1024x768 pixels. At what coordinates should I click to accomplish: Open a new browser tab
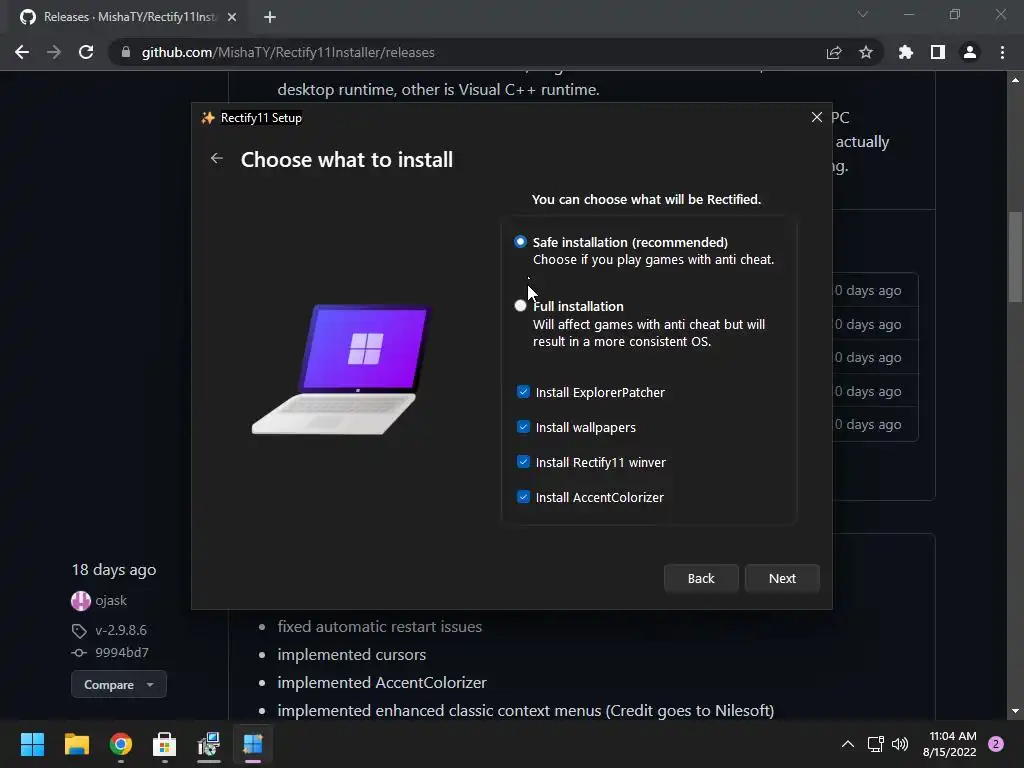[270, 17]
